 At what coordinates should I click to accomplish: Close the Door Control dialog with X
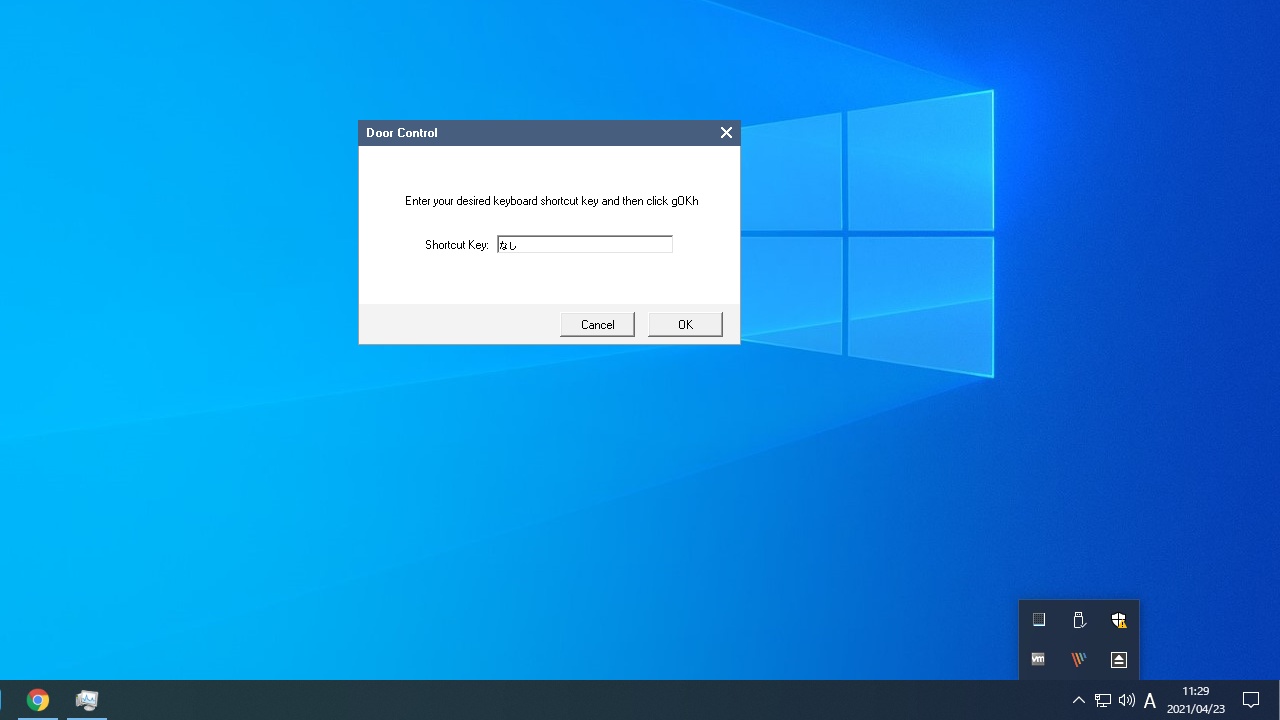726,133
